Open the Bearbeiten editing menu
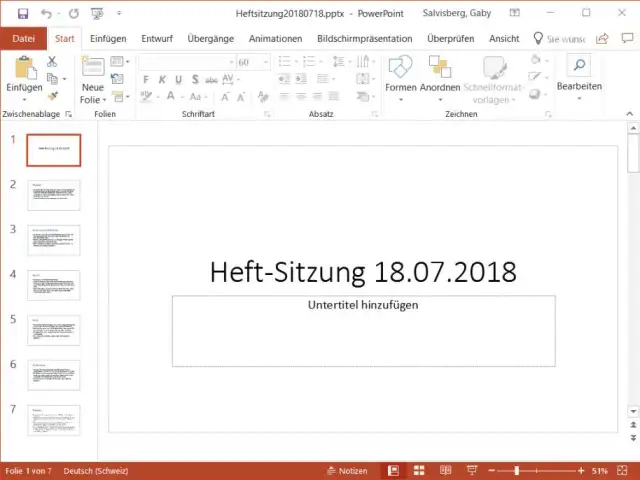 click(x=579, y=78)
